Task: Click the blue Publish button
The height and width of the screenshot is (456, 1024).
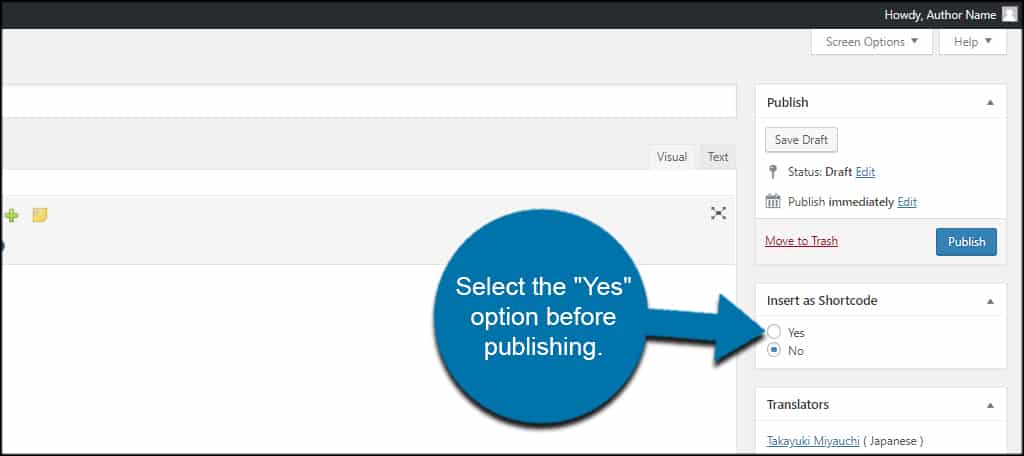Action: pyautogui.click(x=966, y=242)
